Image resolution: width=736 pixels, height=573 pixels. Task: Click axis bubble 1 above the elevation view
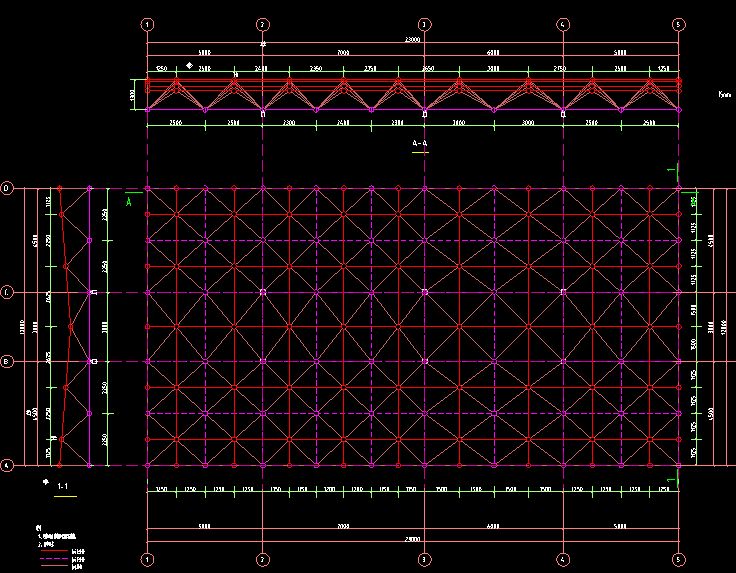(147, 24)
